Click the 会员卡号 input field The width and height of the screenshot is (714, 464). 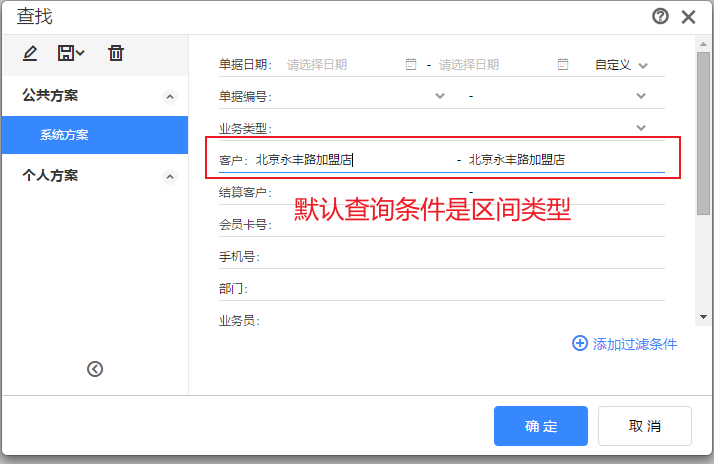pyautogui.click(x=469, y=224)
